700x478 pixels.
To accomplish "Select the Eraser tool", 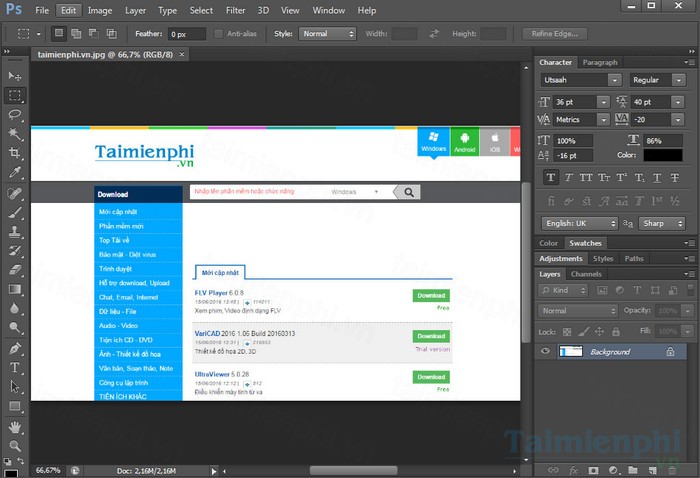I will coord(15,270).
